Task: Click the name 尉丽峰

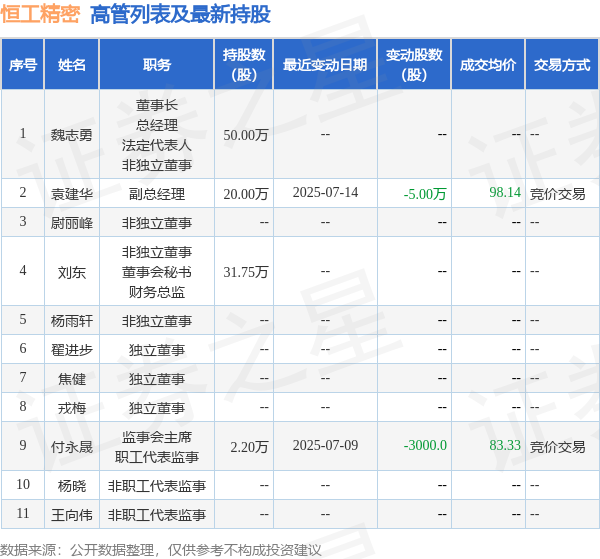Action: tap(72, 223)
